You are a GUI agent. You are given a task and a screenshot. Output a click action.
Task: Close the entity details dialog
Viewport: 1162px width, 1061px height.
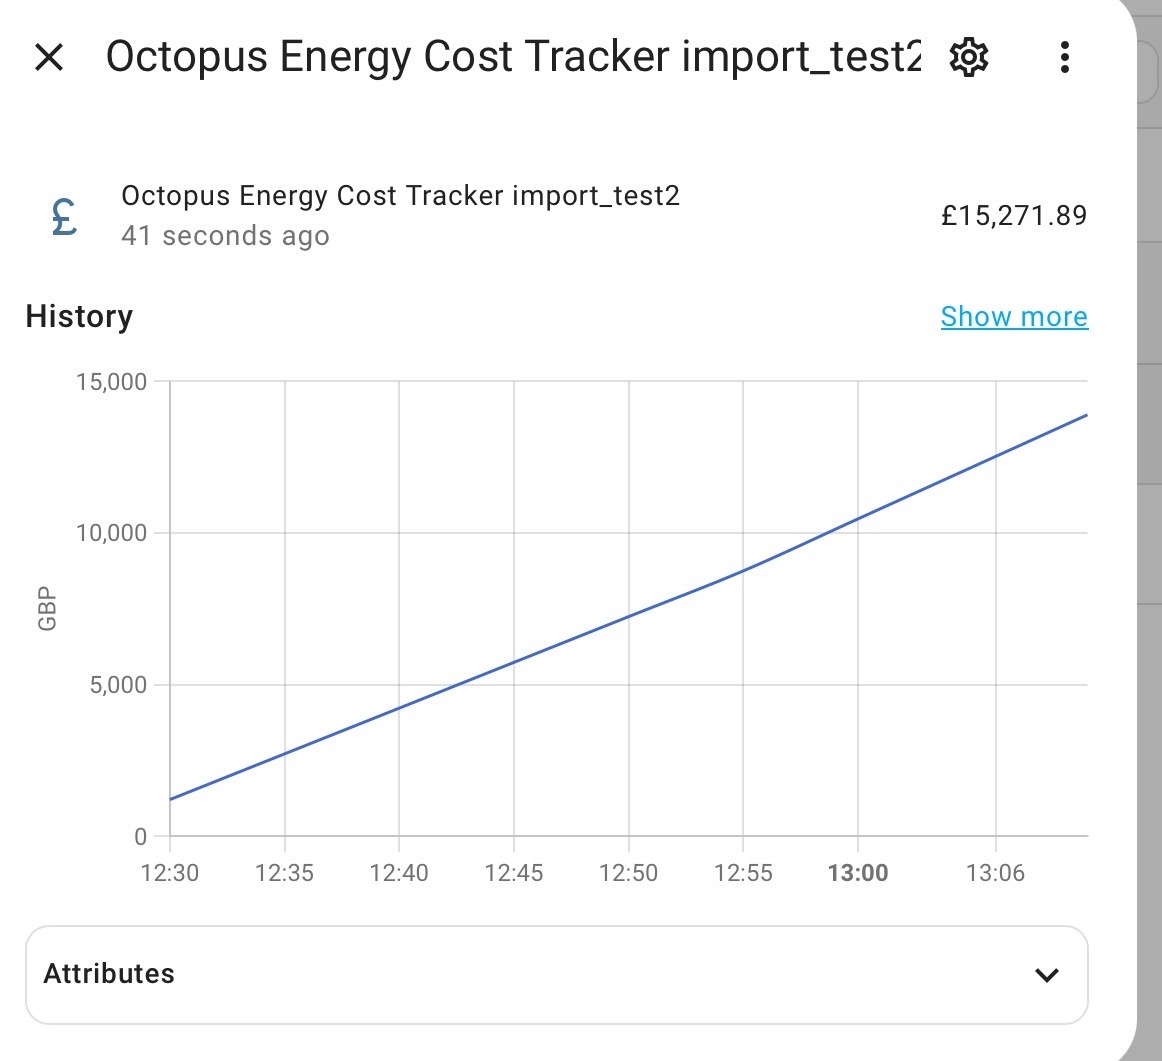pyautogui.click(x=49, y=57)
